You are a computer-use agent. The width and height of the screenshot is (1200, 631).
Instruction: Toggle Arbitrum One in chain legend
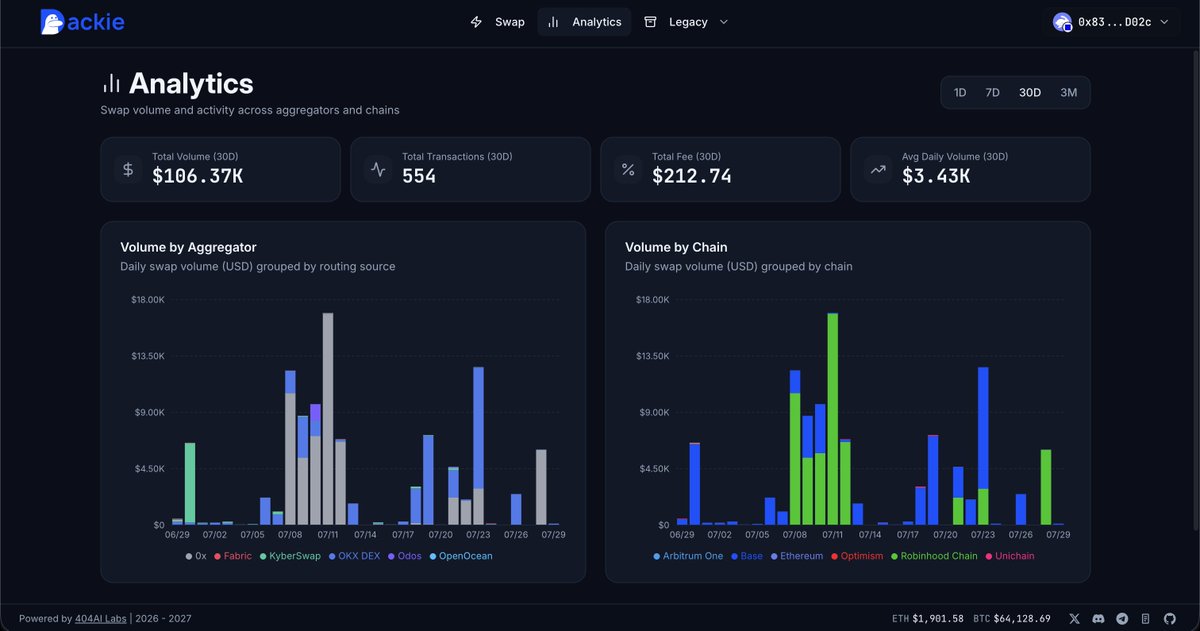tap(688, 556)
